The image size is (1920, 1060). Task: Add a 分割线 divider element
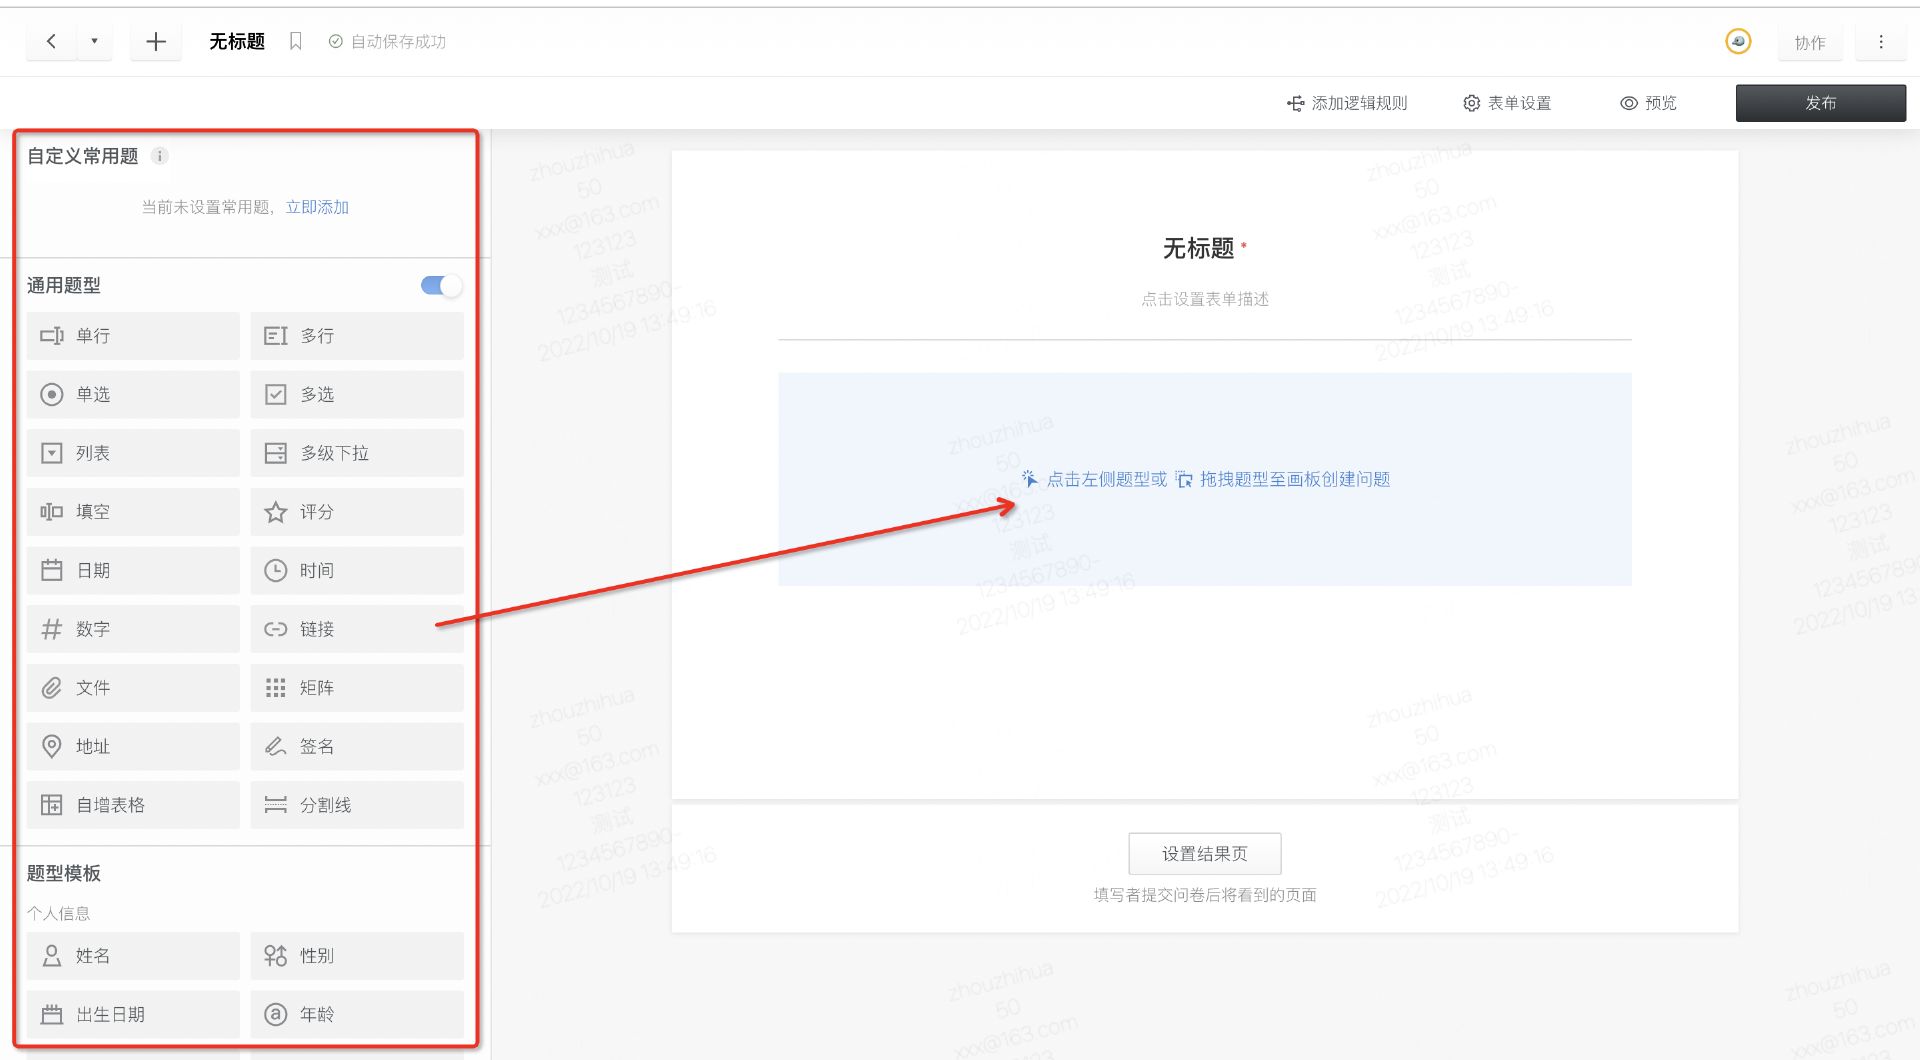click(x=357, y=805)
